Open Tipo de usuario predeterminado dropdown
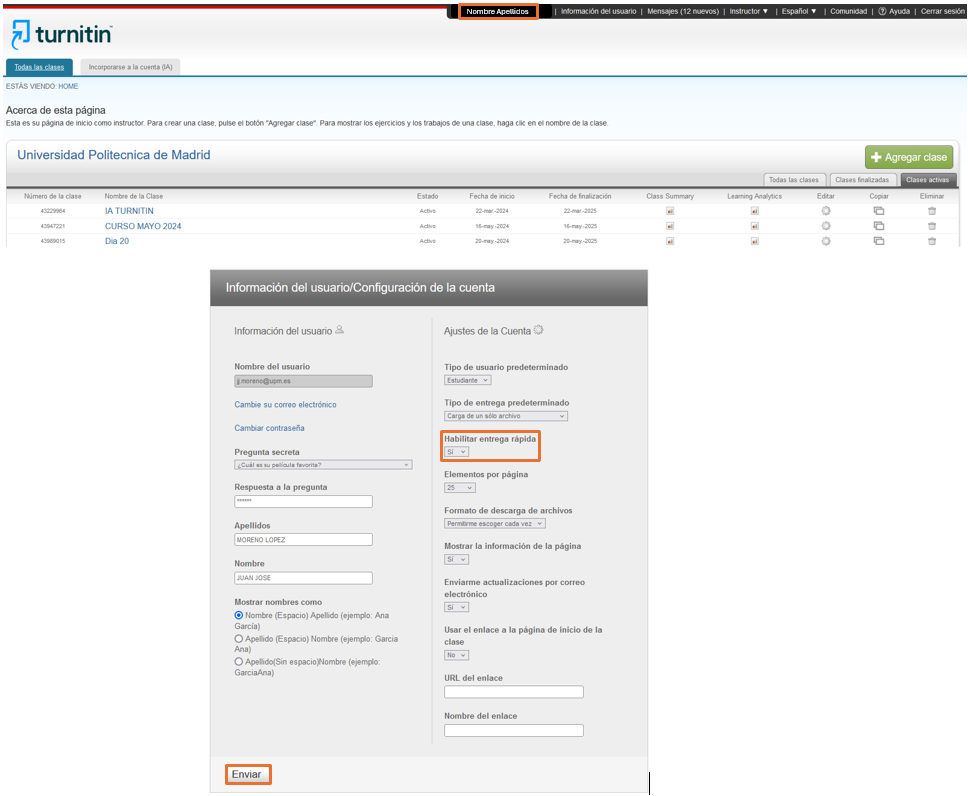The height and width of the screenshot is (796, 968). click(467, 380)
